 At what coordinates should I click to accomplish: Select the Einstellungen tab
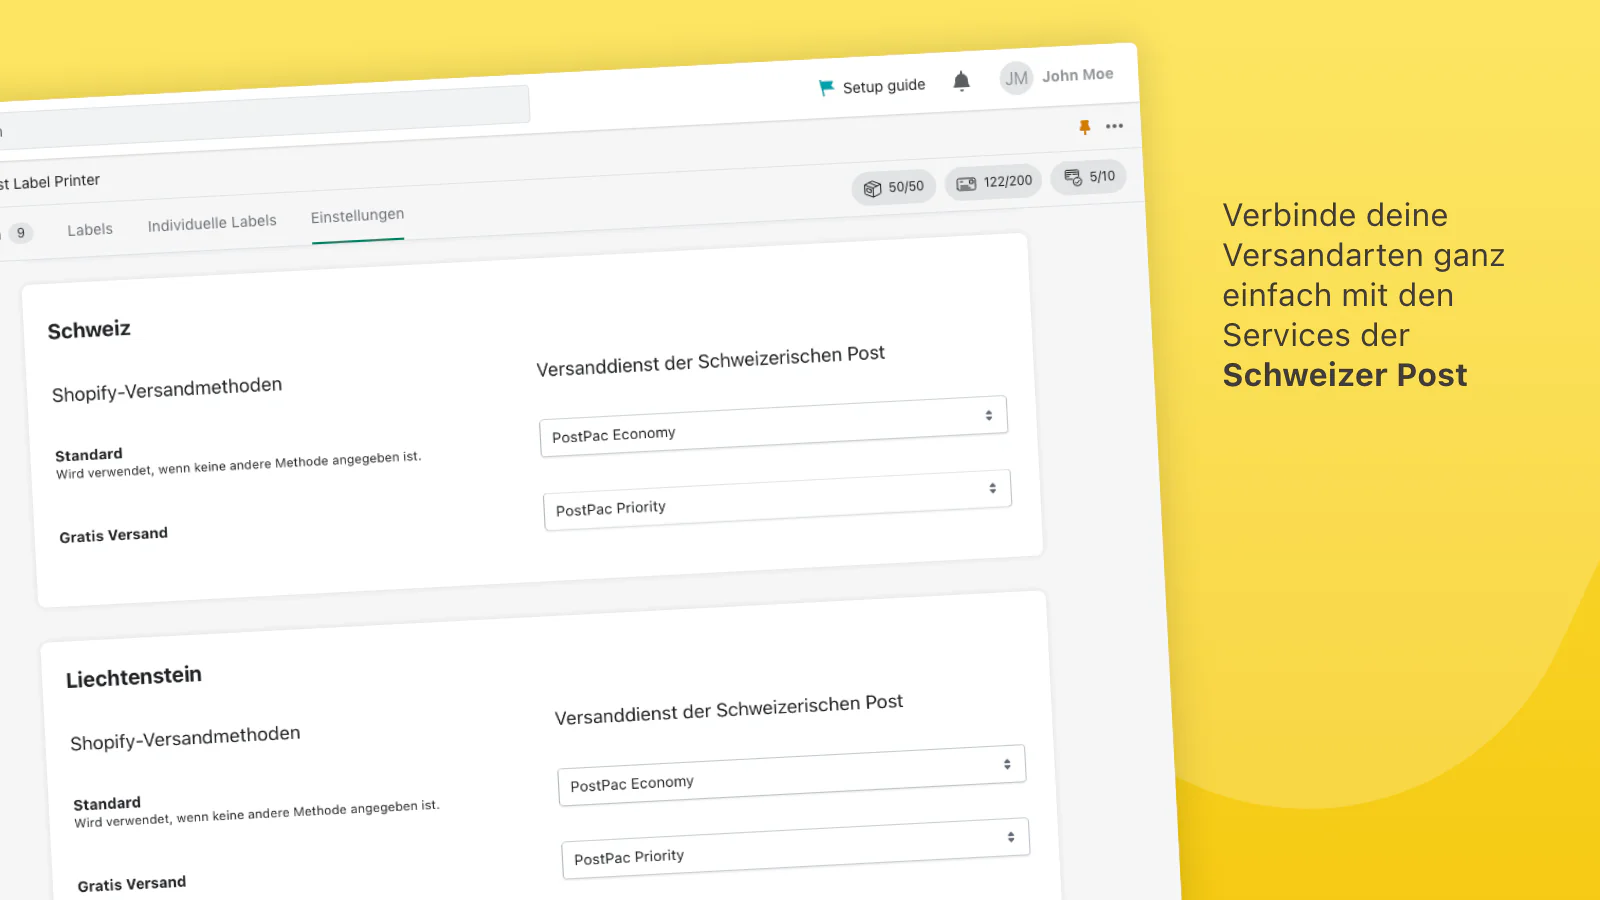357,216
